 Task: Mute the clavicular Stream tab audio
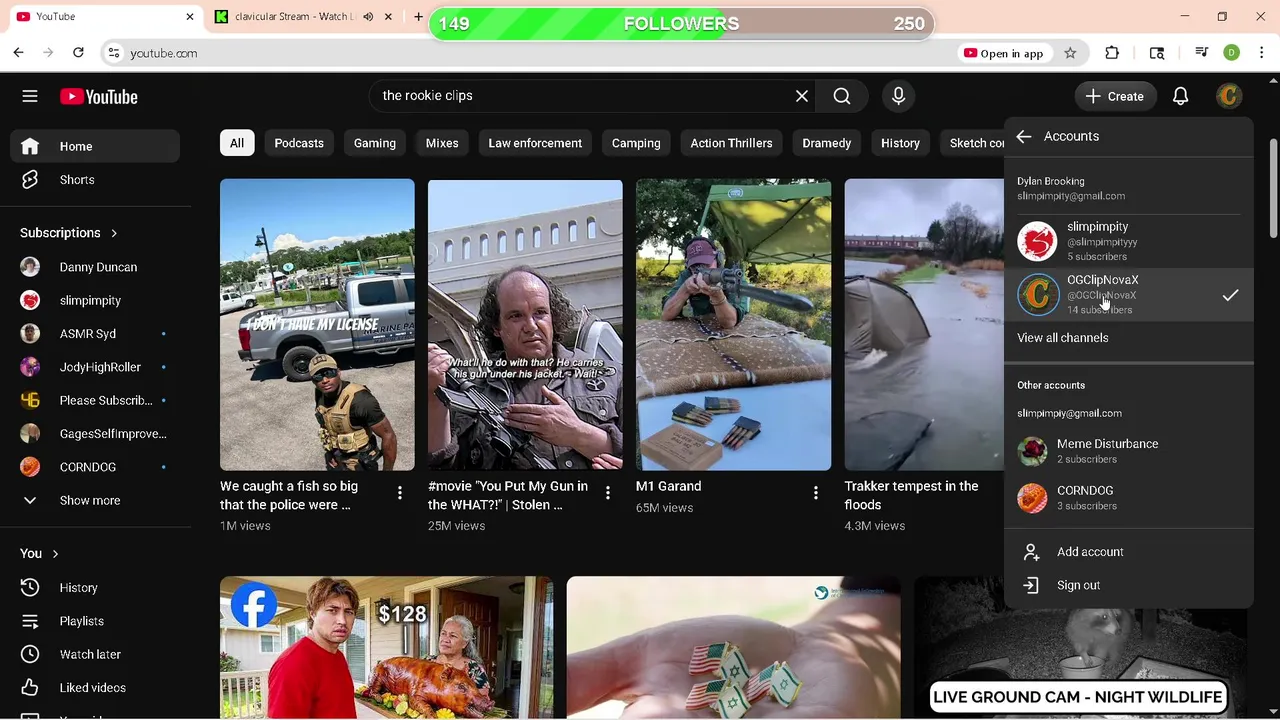point(368,17)
